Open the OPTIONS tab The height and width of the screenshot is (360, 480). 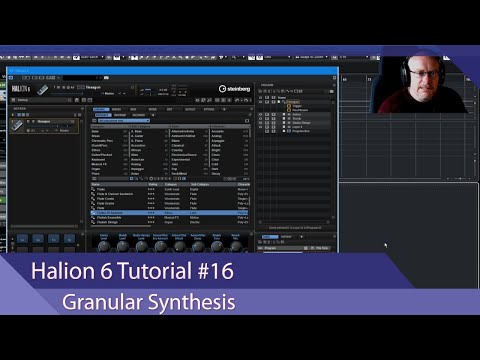point(209,109)
